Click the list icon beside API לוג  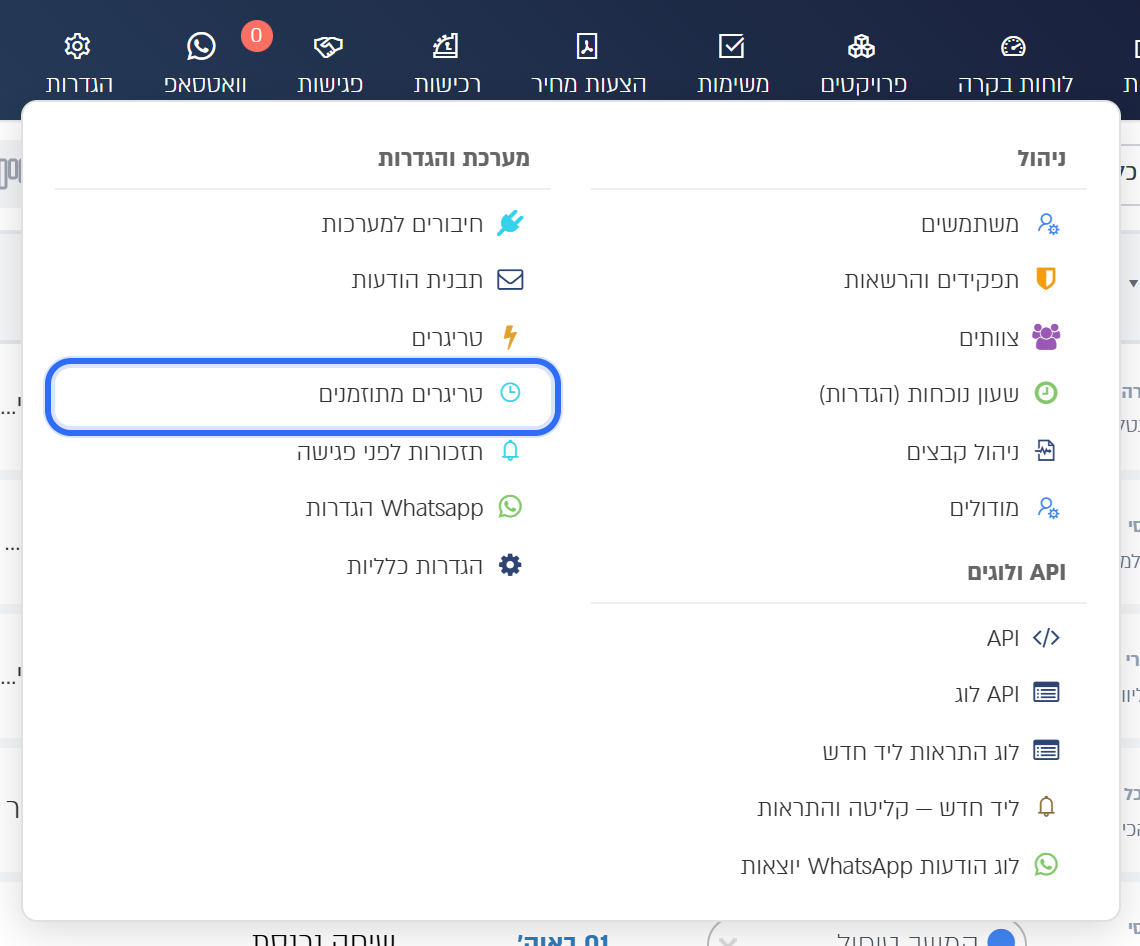(x=1046, y=693)
